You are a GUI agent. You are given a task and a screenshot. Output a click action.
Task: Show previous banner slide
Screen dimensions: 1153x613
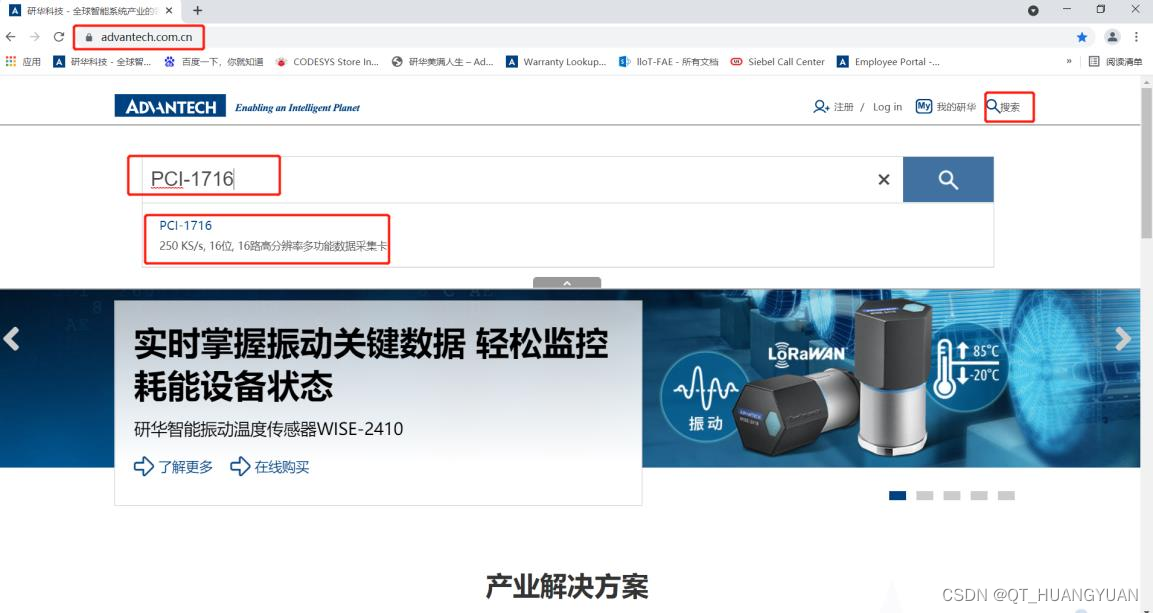pyautogui.click(x=12, y=339)
